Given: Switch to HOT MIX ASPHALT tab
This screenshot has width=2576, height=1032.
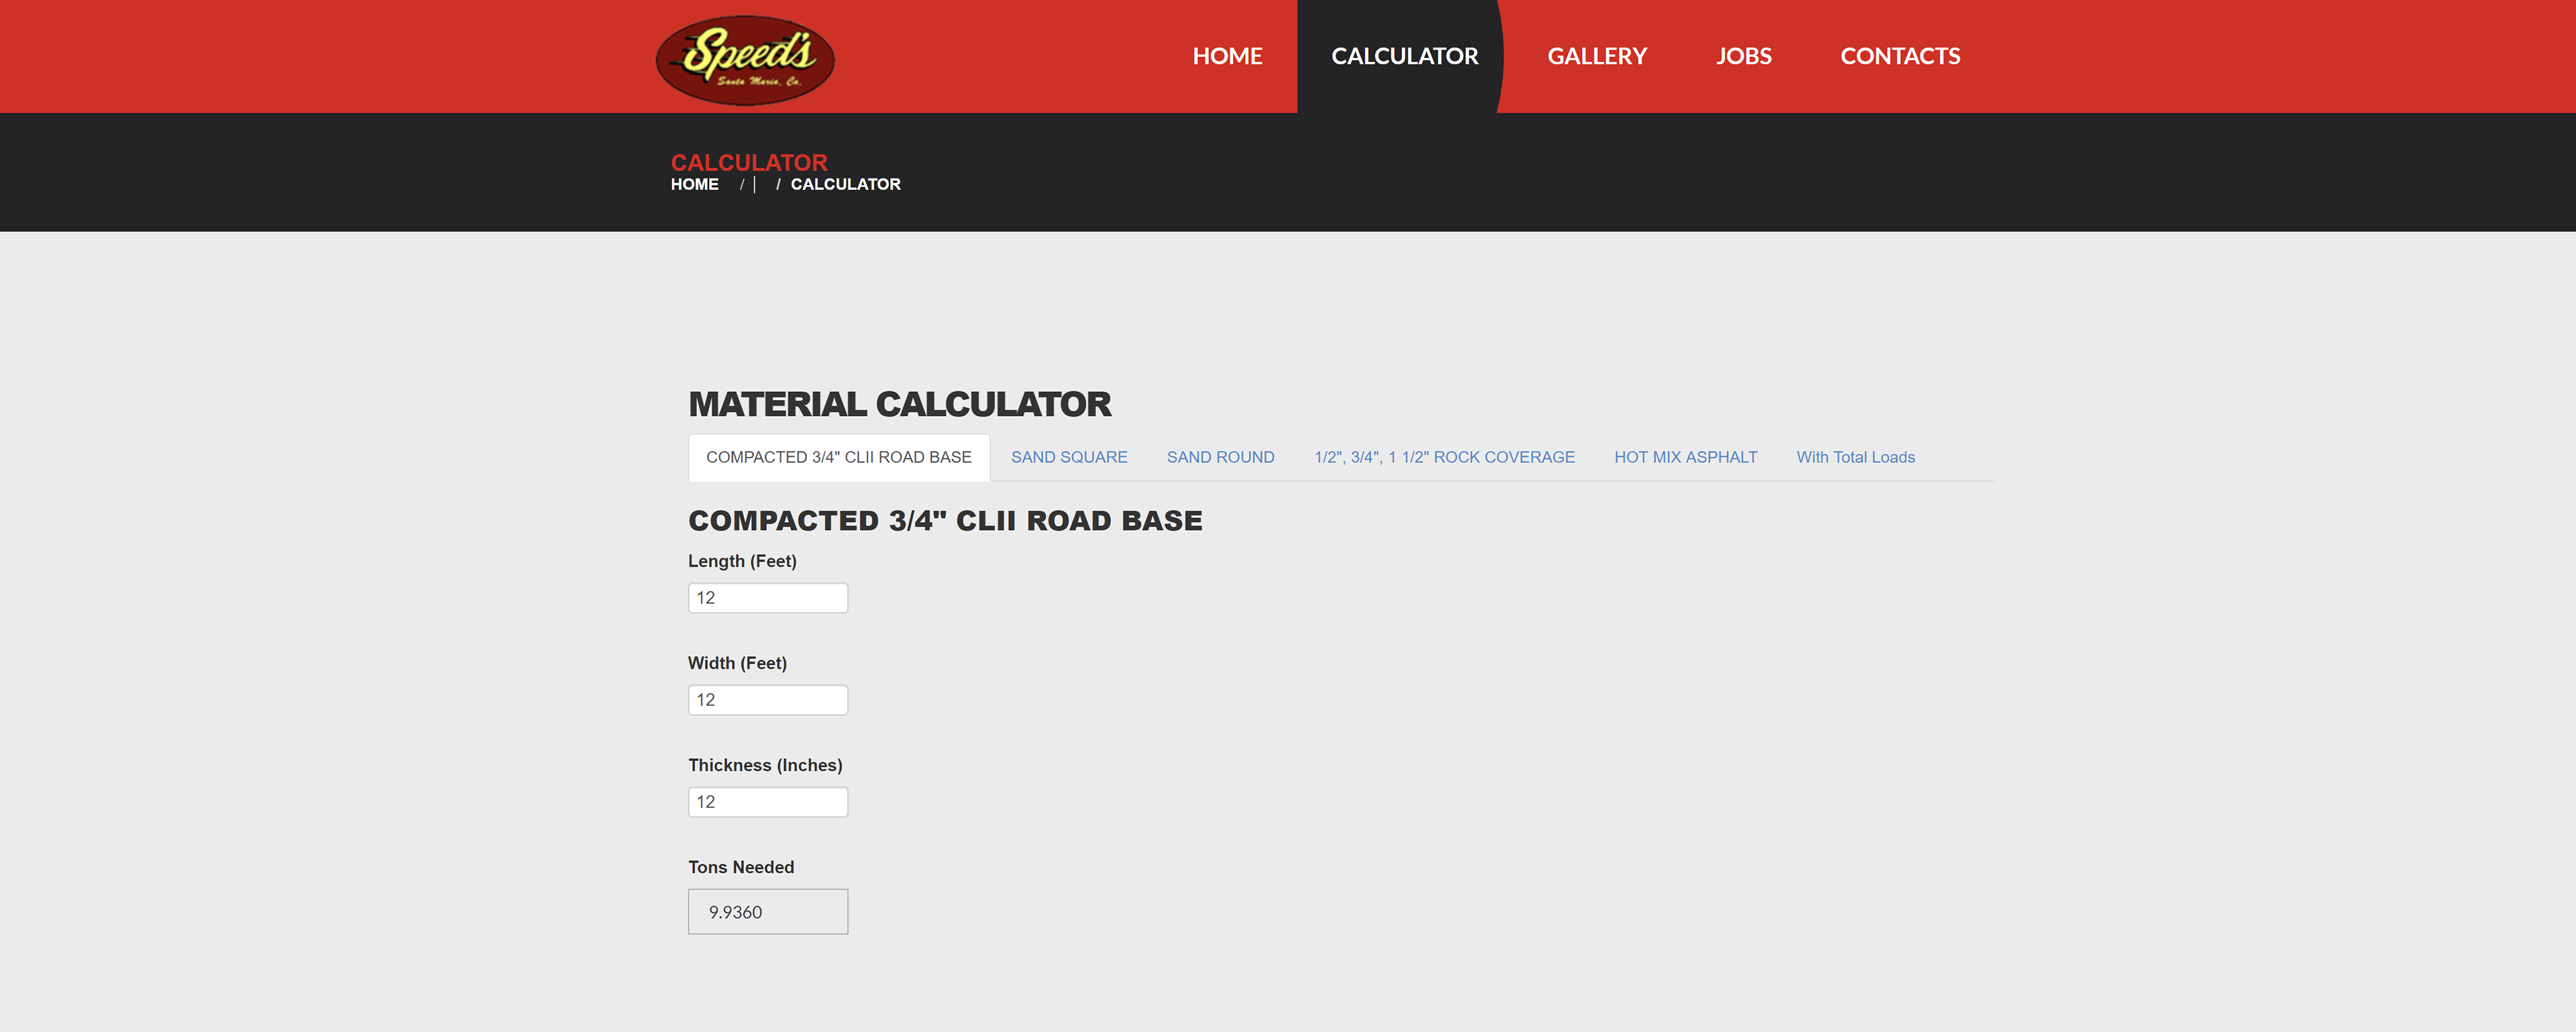Looking at the screenshot, I should (x=1685, y=457).
